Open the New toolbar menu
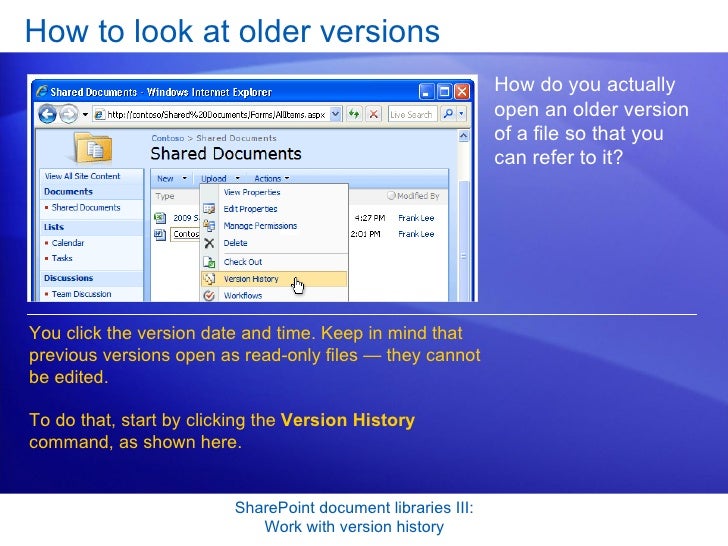Viewport: 728px width, 546px height. [x=171, y=178]
